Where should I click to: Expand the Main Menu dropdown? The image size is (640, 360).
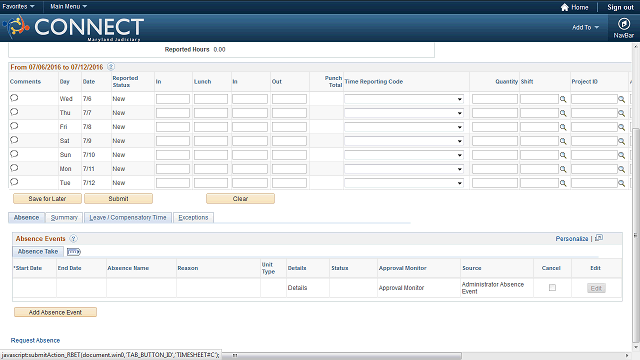tap(68, 7)
